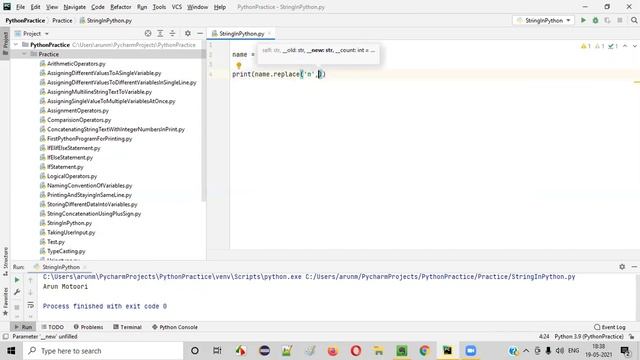Open the Terminal tool window
The width and height of the screenshot is (640, 360).
pyautogui.click(x=127, y=327)
